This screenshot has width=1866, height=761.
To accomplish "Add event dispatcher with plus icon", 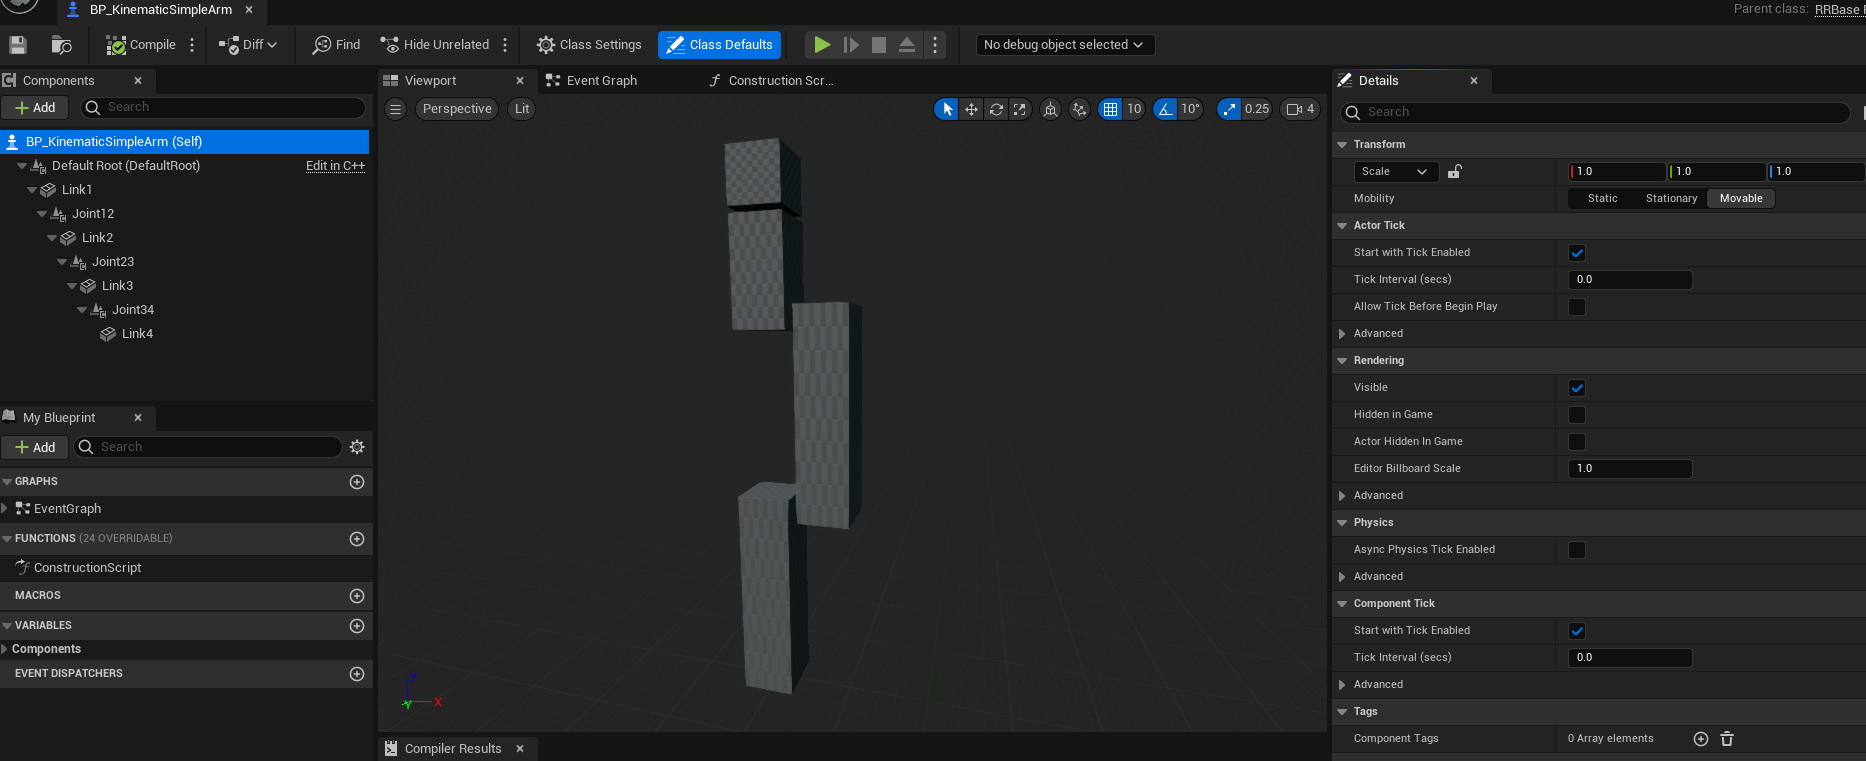I will point(357,674).
